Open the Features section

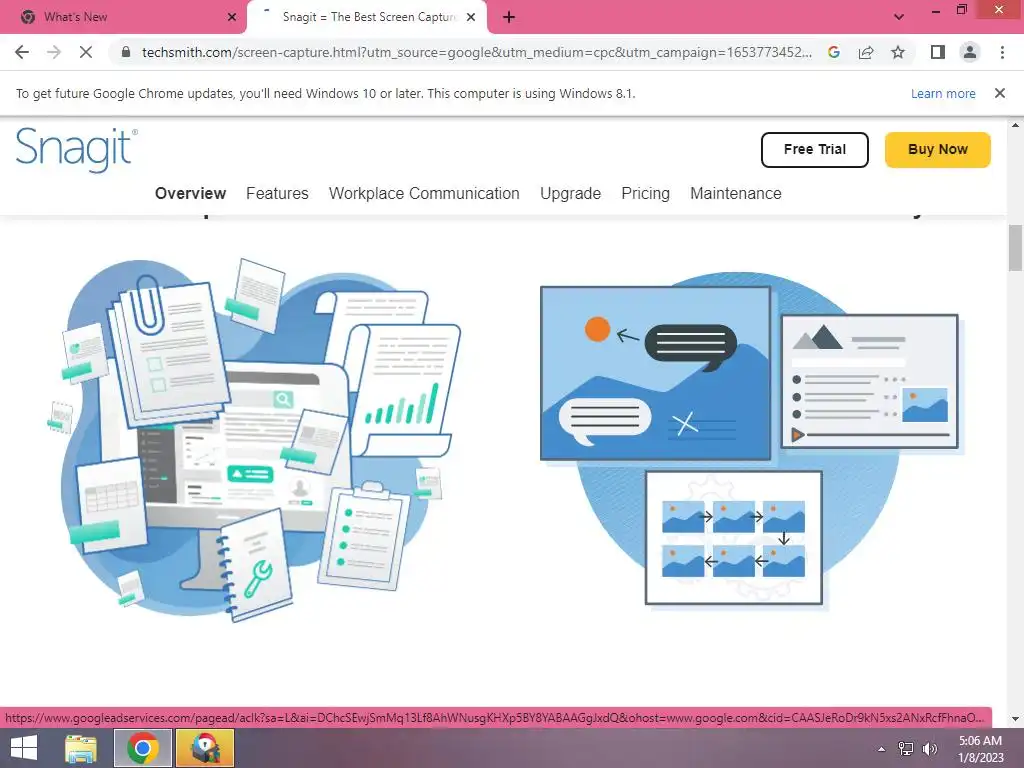pyautogui.click(x=277, y=193)
